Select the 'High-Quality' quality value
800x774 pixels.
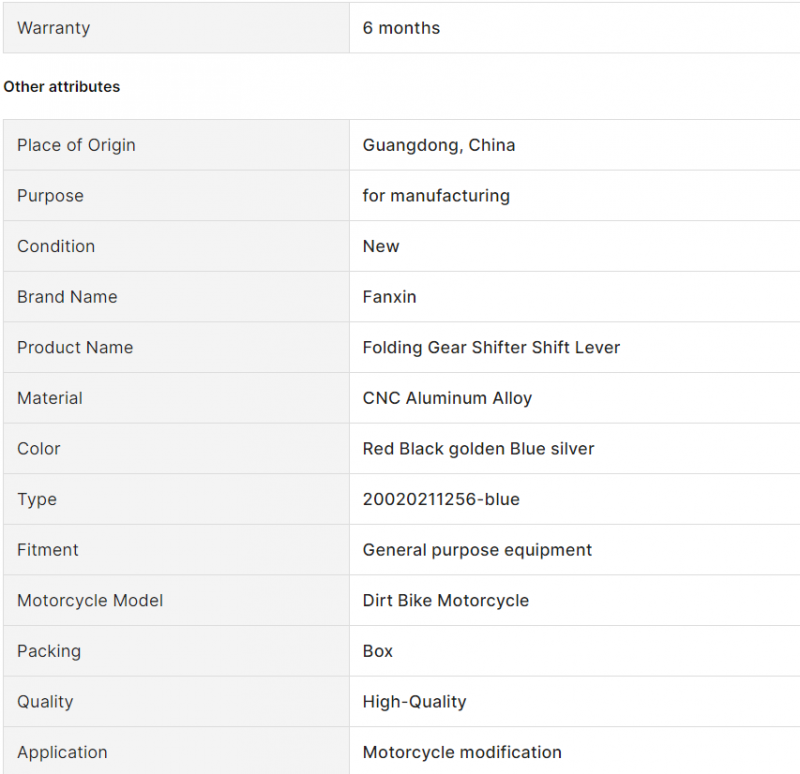414,702
